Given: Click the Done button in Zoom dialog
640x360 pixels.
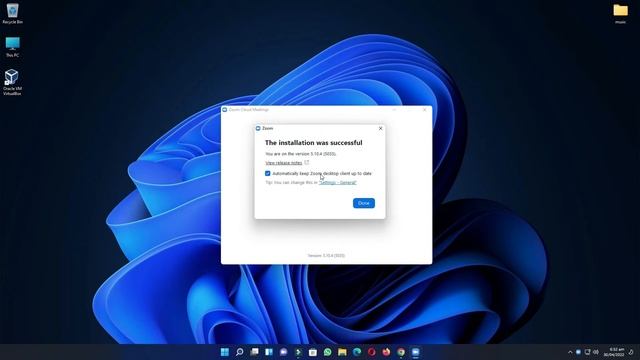Looking at the screenshot, I should coord(364,203).
